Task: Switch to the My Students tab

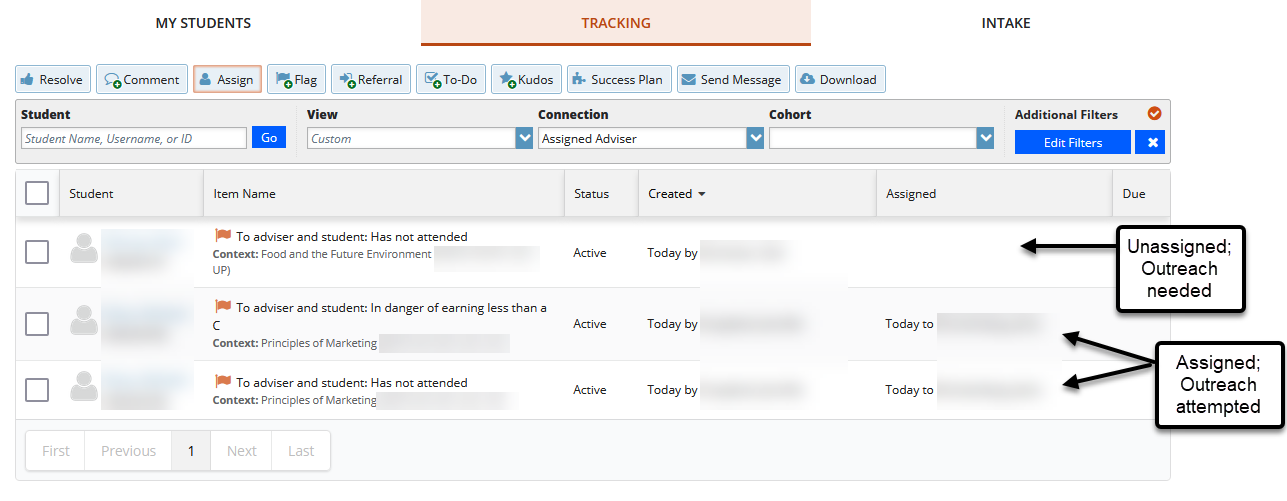Action: coord(203,23)
